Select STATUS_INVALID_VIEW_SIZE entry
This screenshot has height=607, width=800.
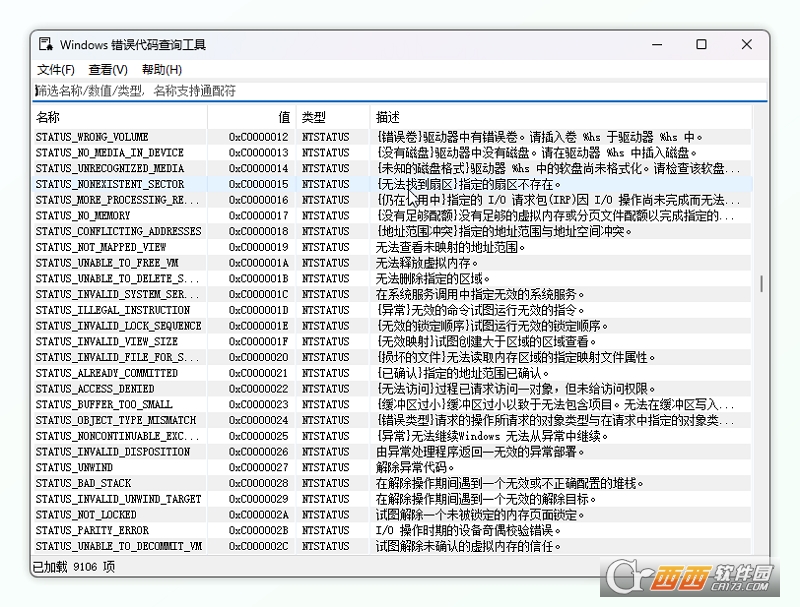pos(393,342)
